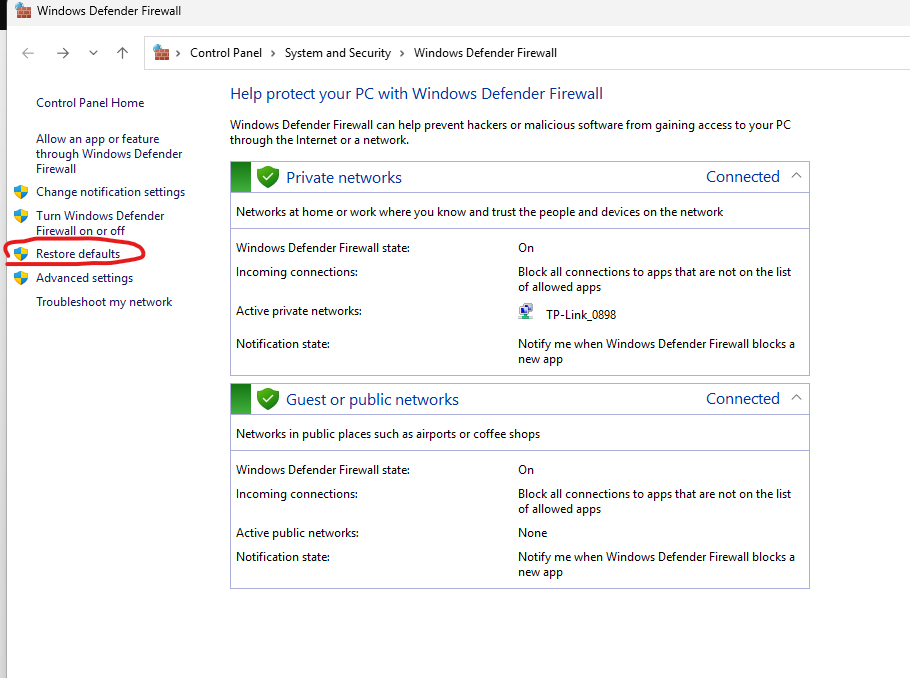Collapse Private networks section chevron
Screen dimensions: 910x678
(x=796, y=176)
